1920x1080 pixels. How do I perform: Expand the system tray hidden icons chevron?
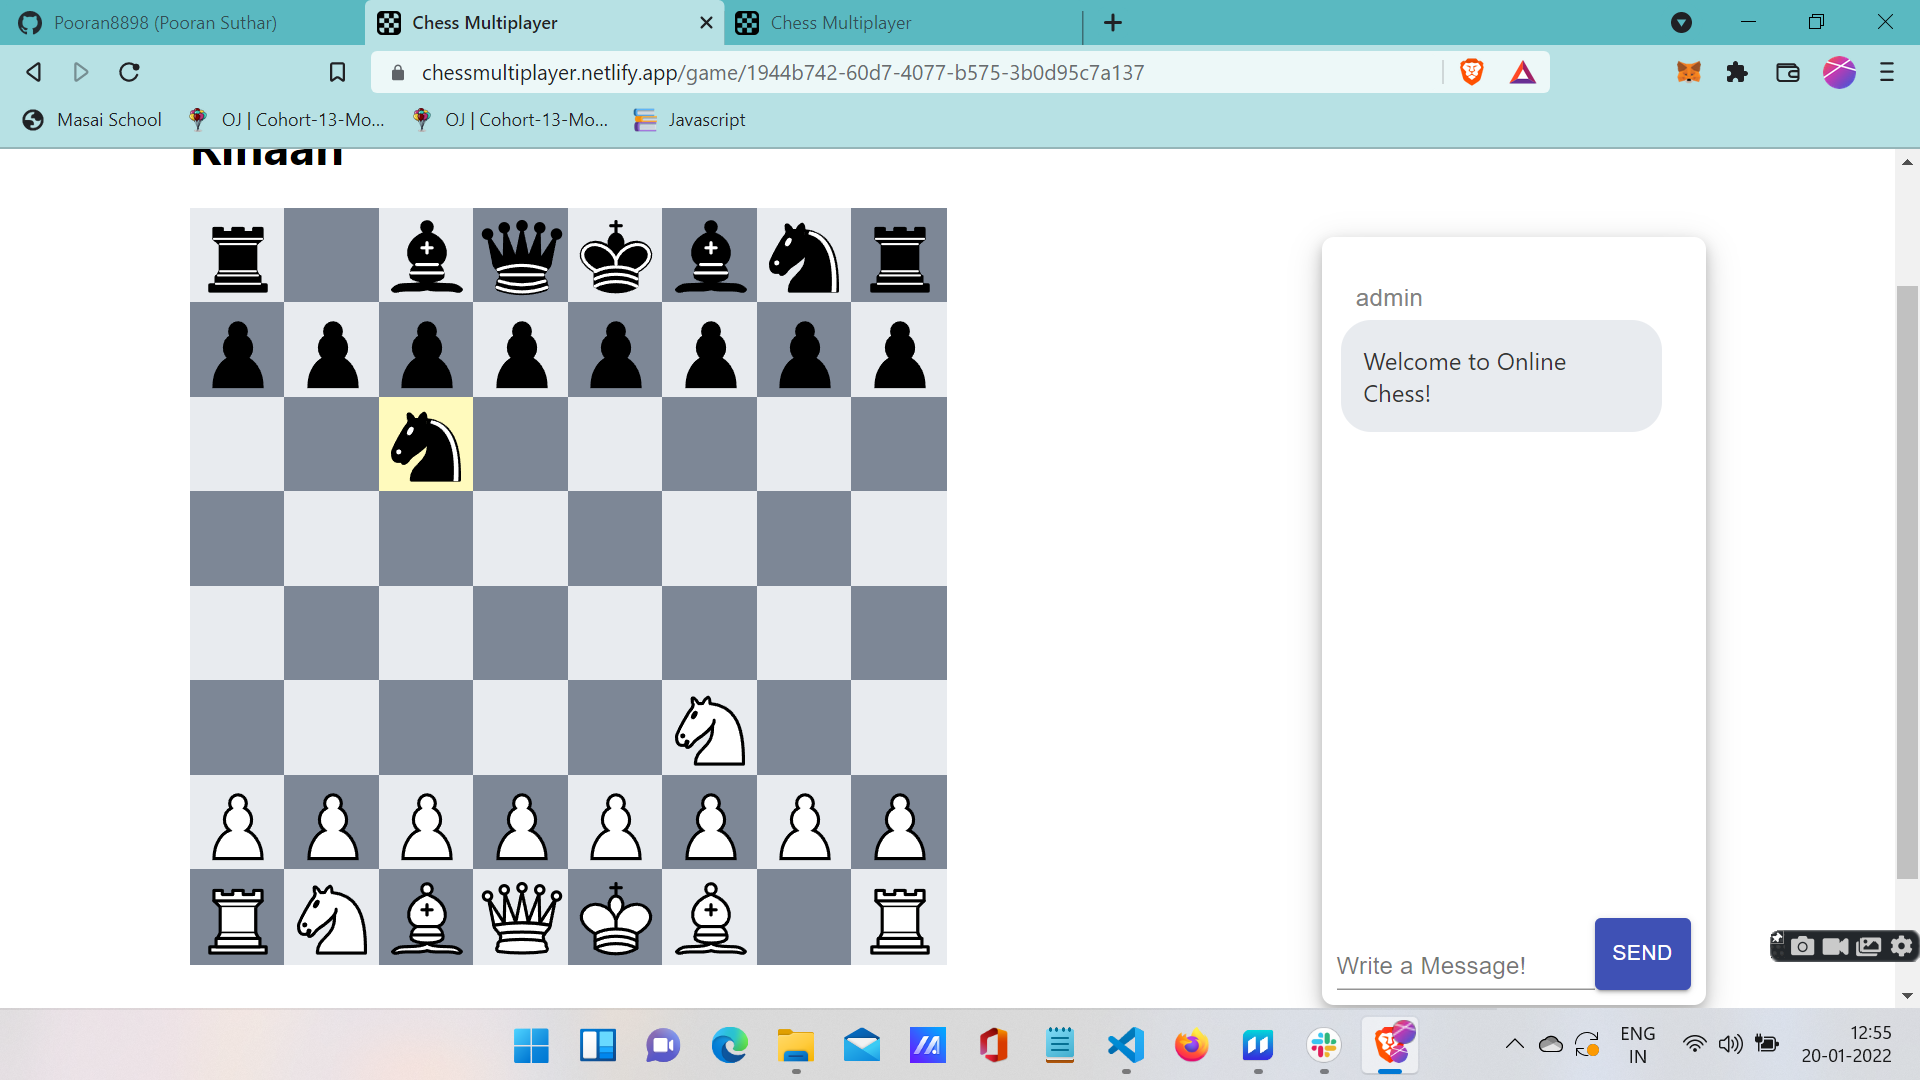(x=1514, y=1044)
